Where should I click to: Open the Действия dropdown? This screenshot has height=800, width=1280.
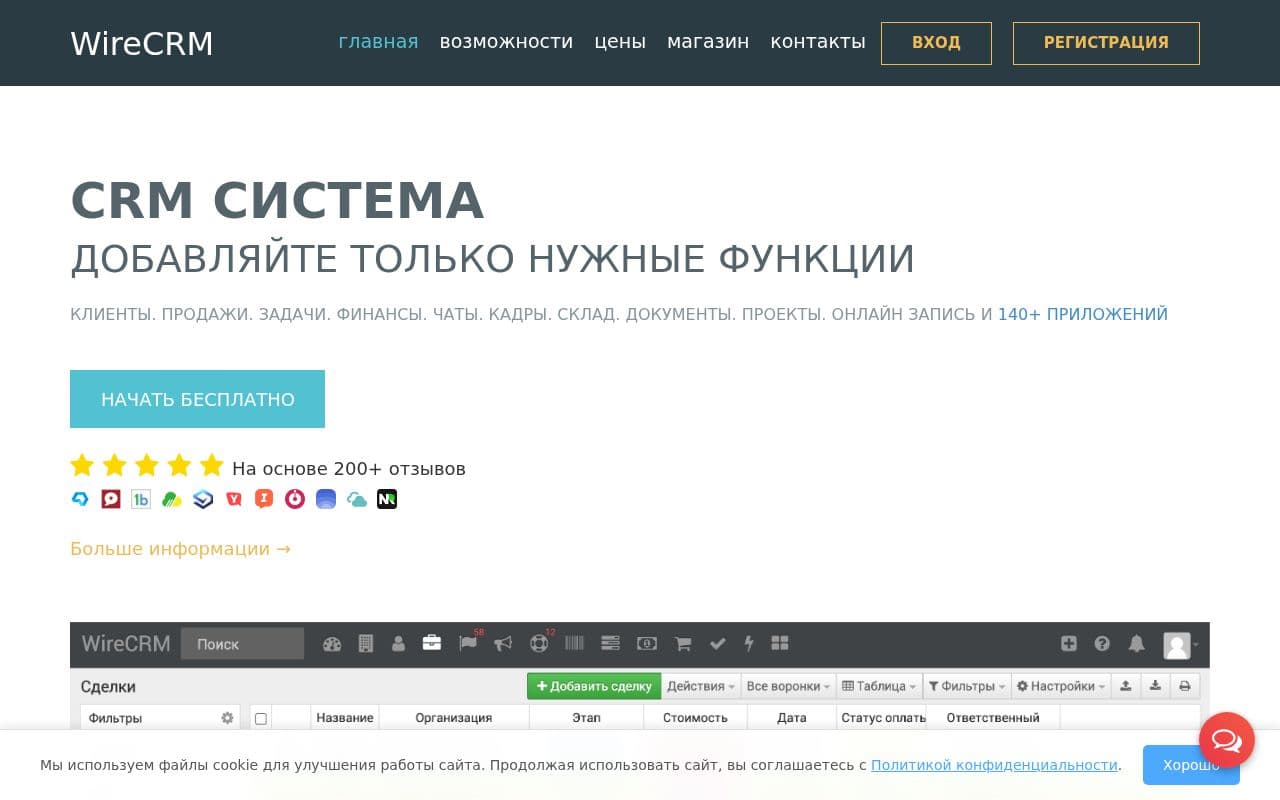(700, 686)
